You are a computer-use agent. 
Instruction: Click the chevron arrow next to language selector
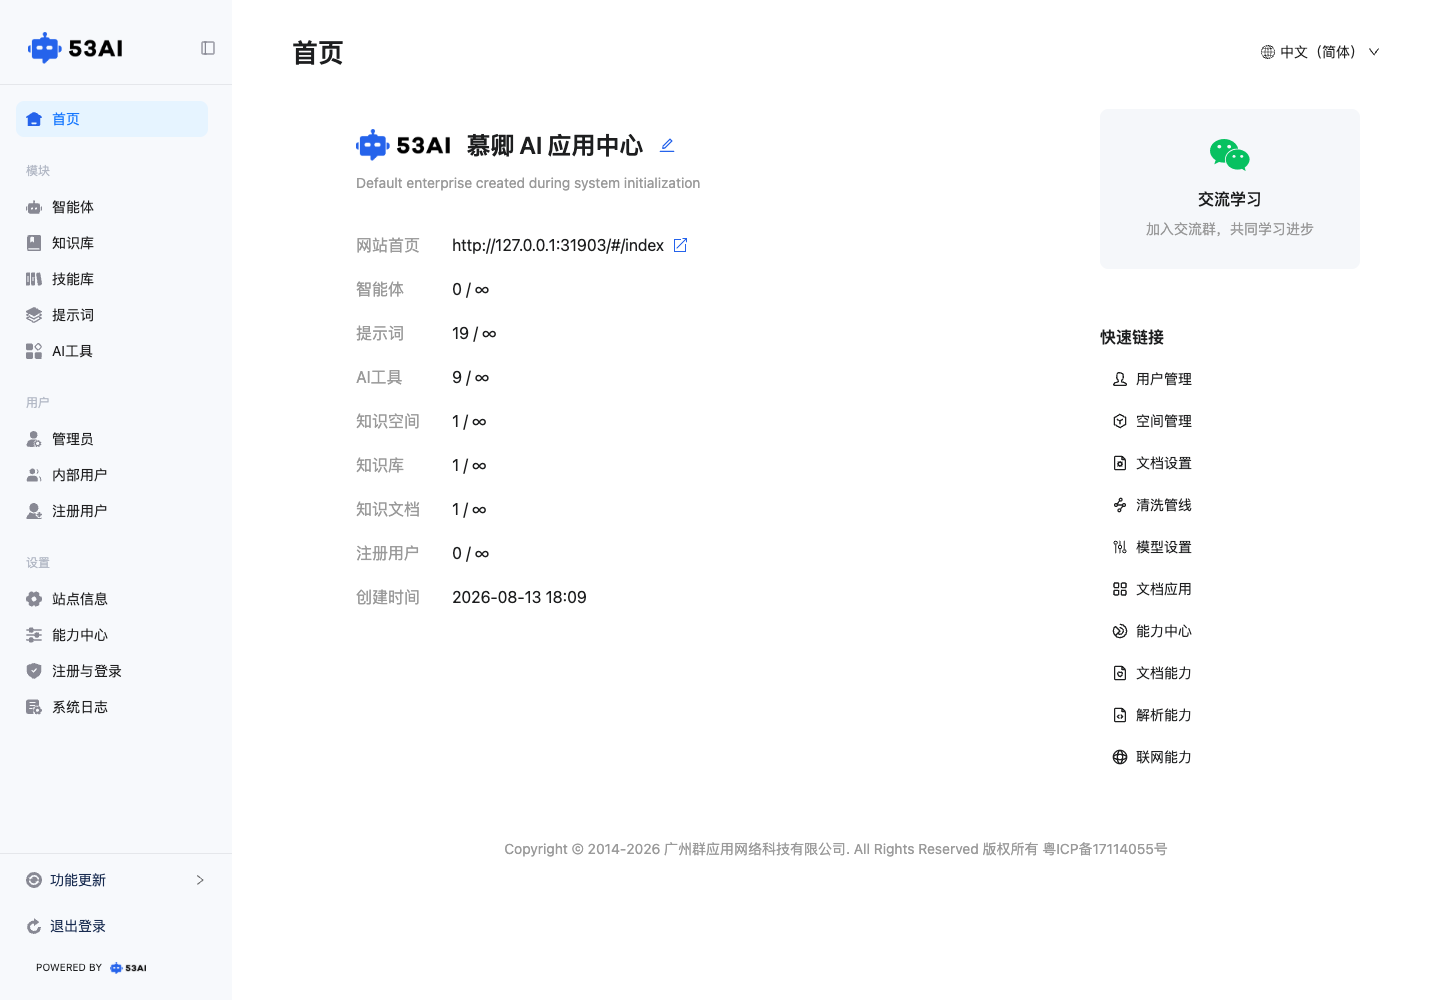click(x=1374, y=52)
